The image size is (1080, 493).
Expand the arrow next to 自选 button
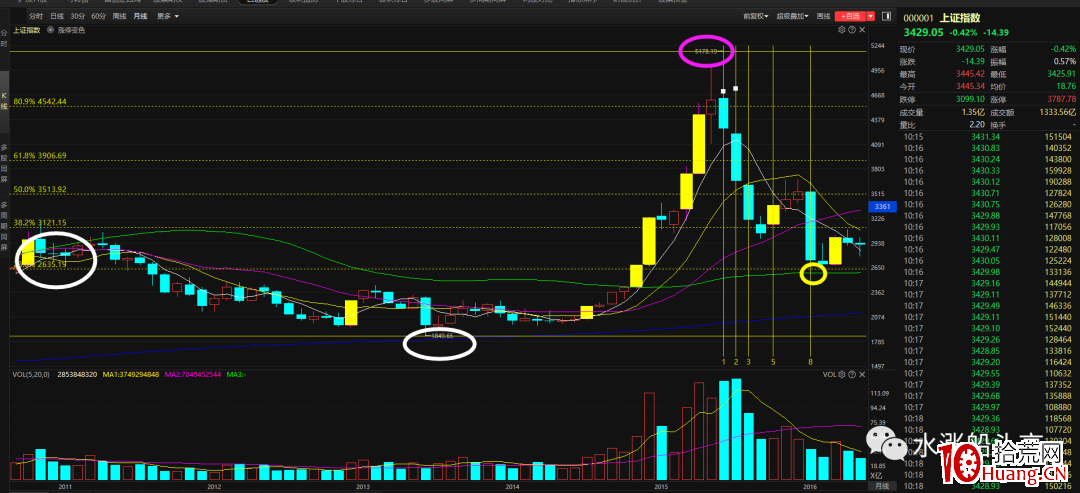pyautogui.click(x=872, y=17)
